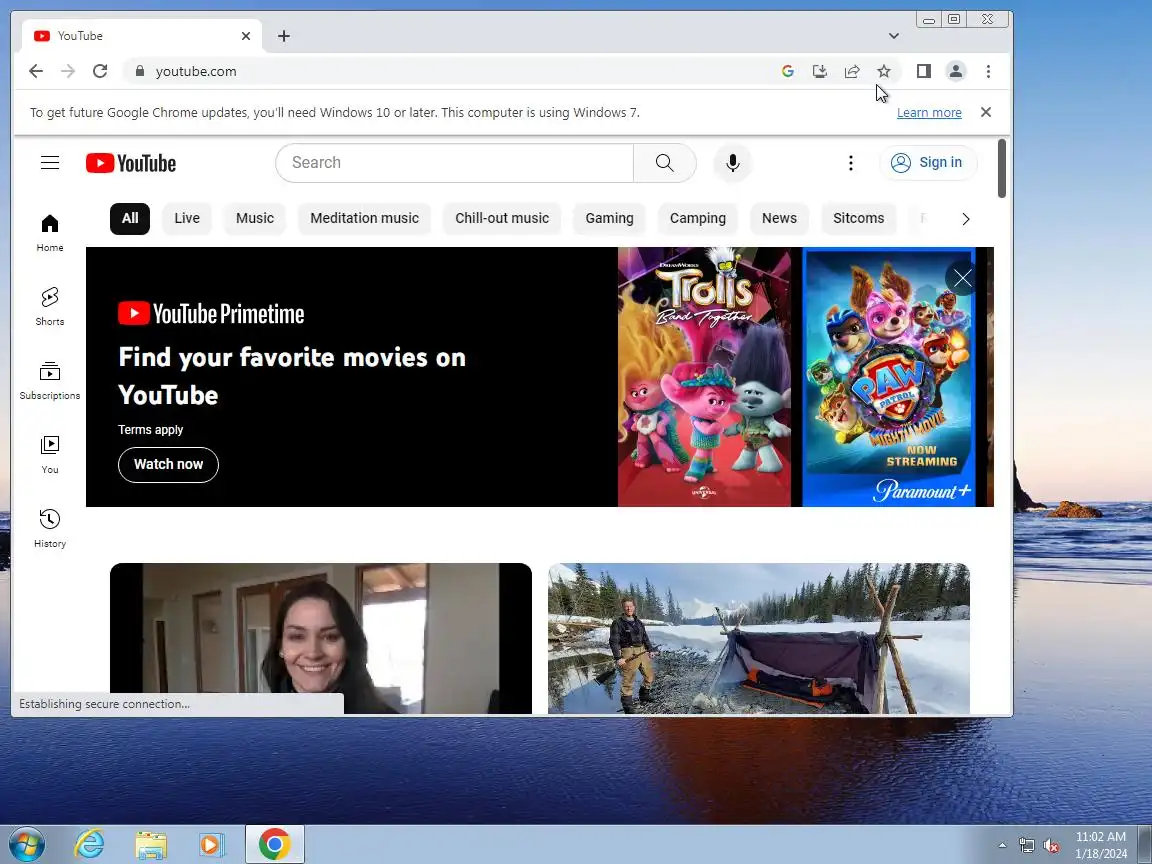Show hidden tray icons arrow
This screenshot has width=1152, height=864.
[1002, 846]
